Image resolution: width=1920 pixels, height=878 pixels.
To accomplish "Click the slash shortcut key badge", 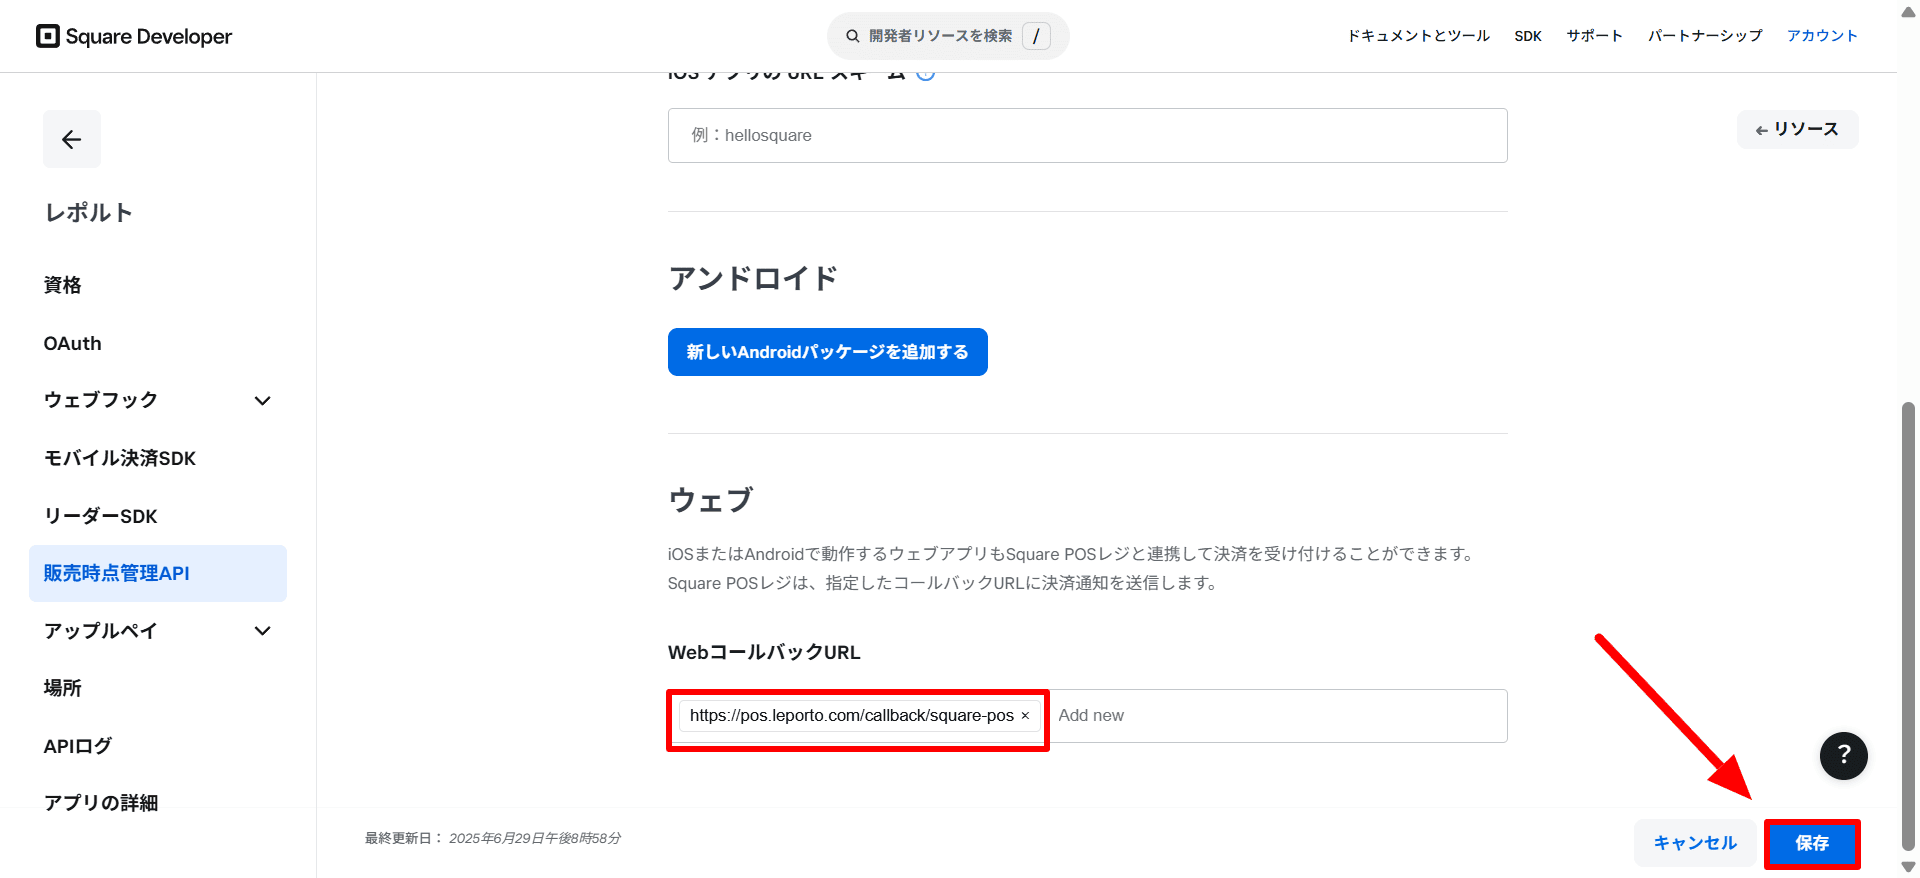I will (1036, 36).
